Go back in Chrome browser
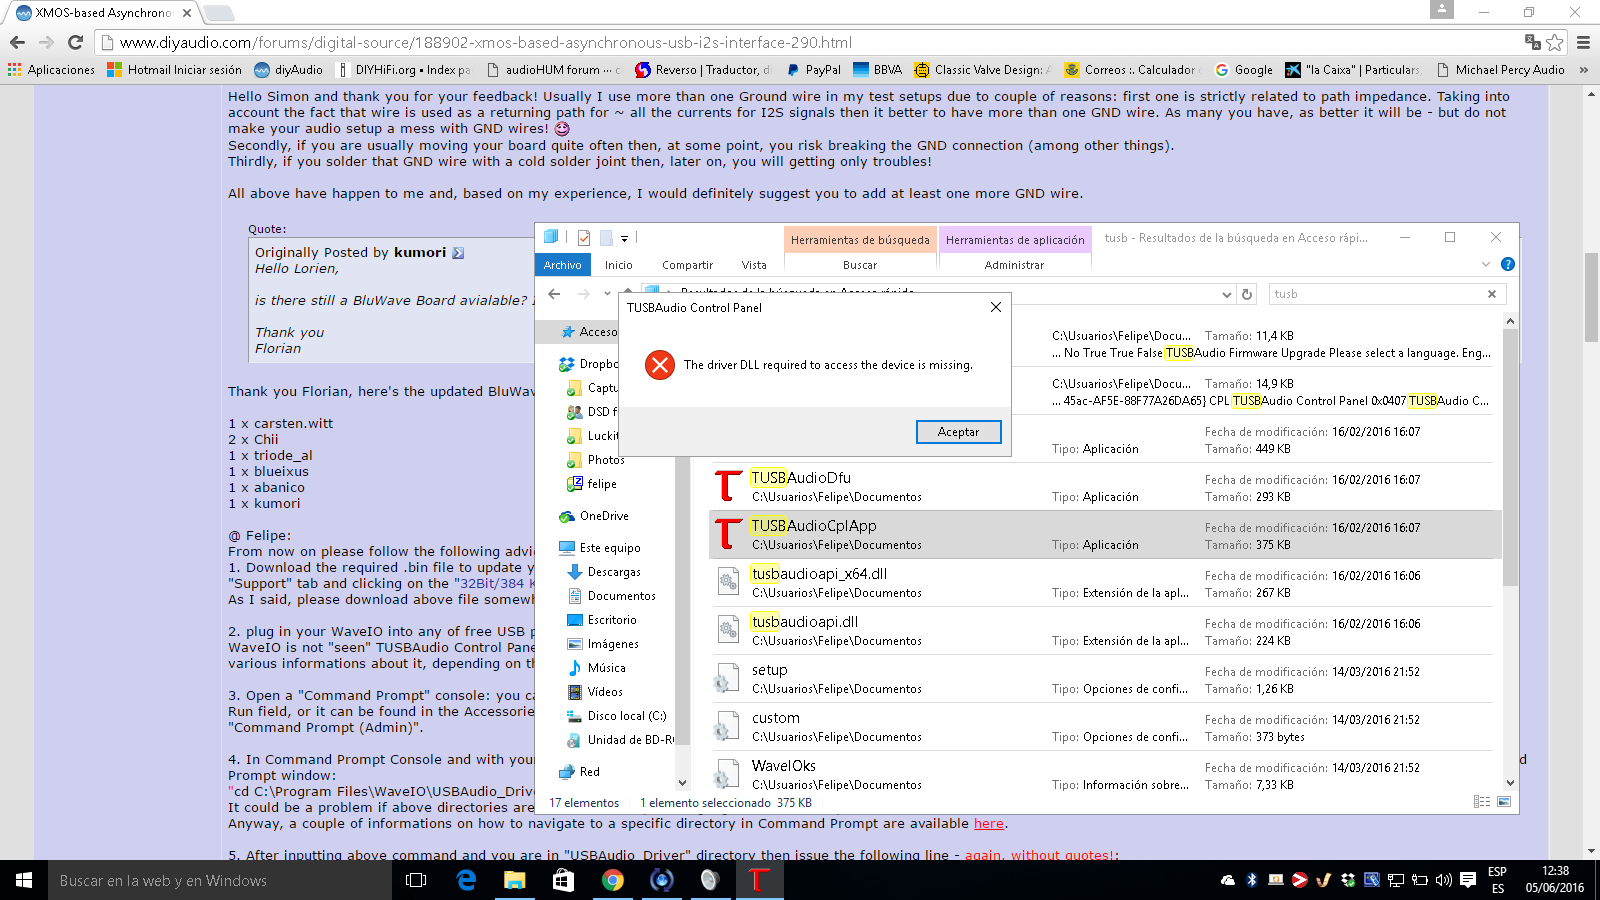The width and height of the screenshot is (1600, 900). click(17, 42)
